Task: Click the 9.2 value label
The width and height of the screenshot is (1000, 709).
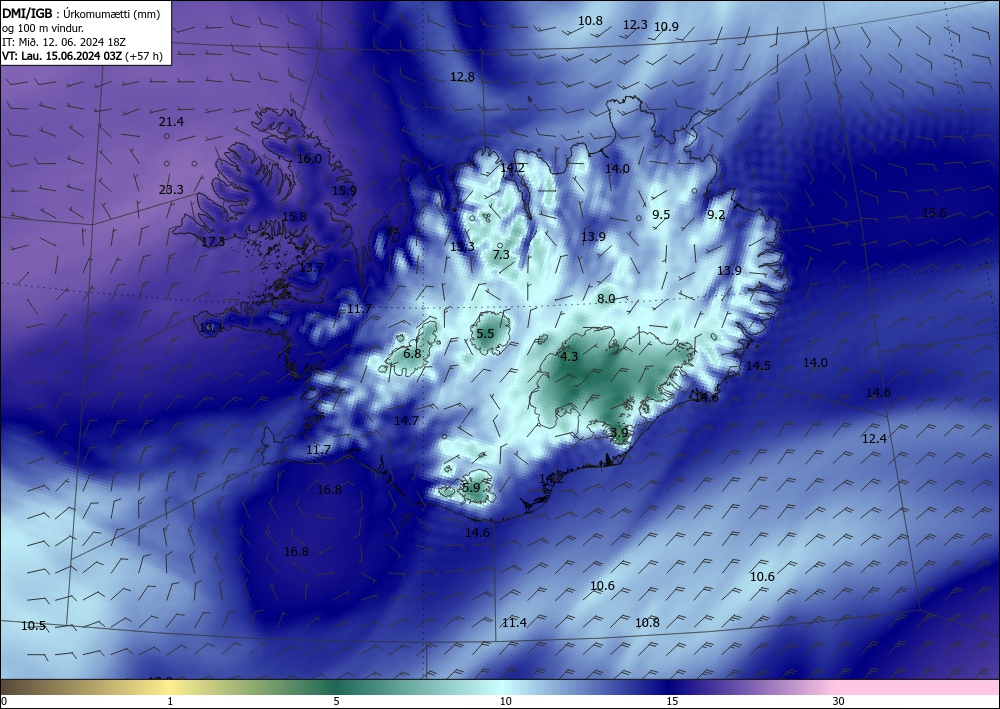Action: point(716,215)
